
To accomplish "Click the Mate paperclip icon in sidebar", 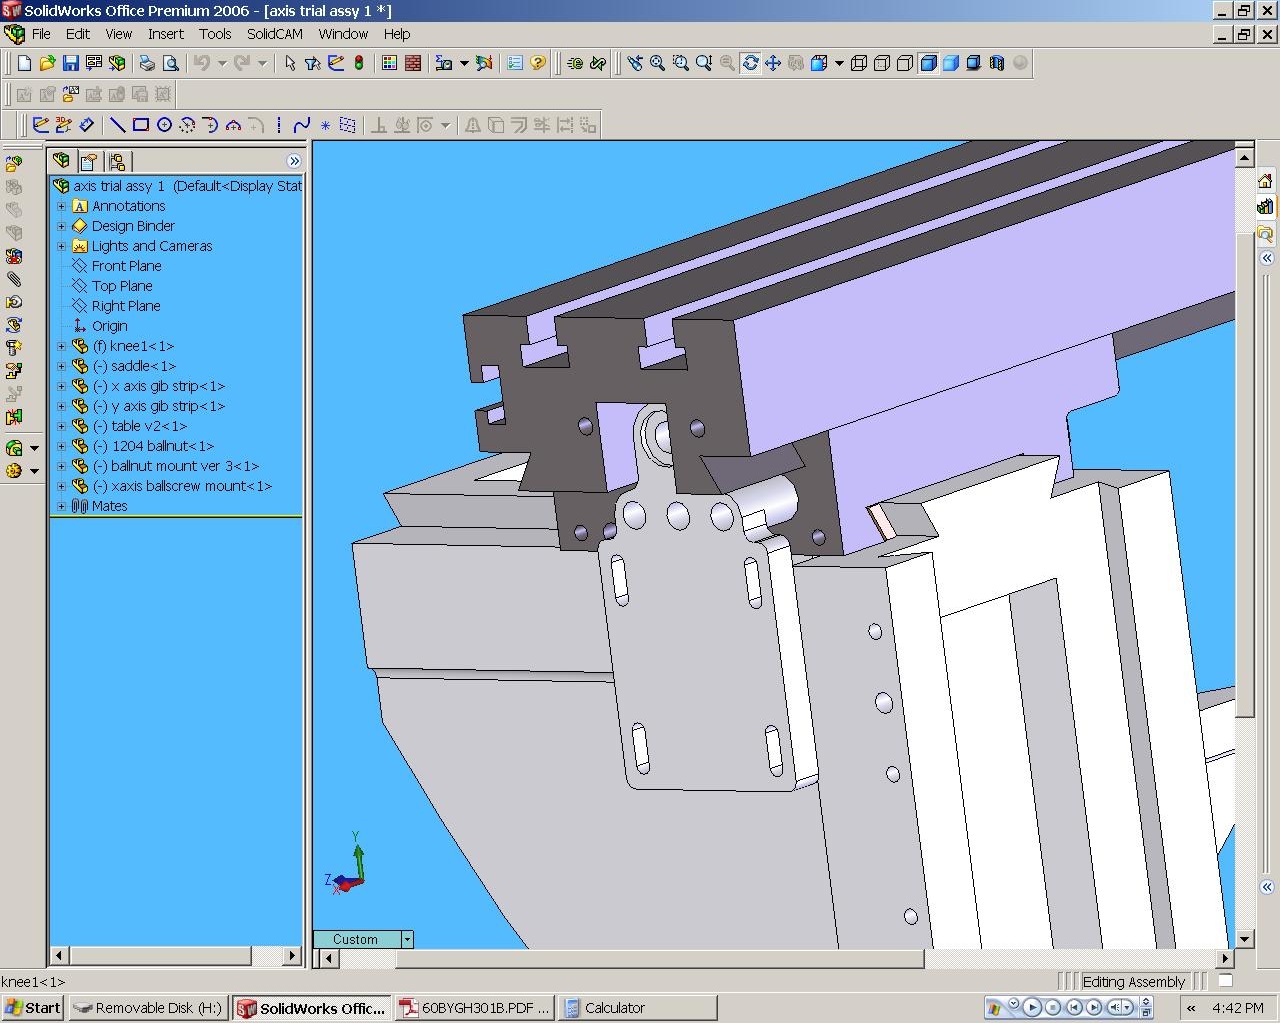I will point(14,279).
